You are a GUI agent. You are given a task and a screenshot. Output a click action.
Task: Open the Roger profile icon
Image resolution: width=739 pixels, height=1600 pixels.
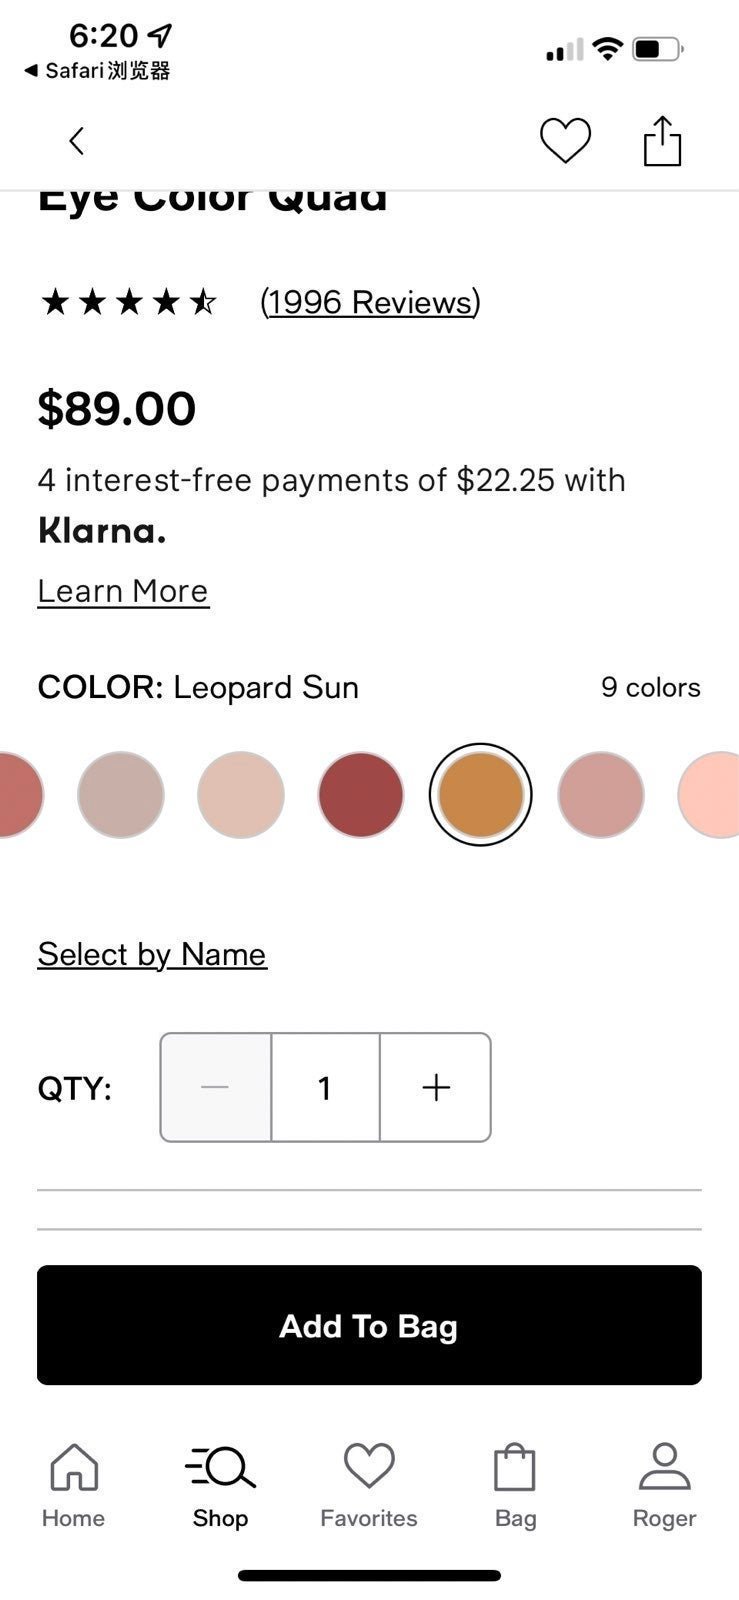click(664, 1485)
